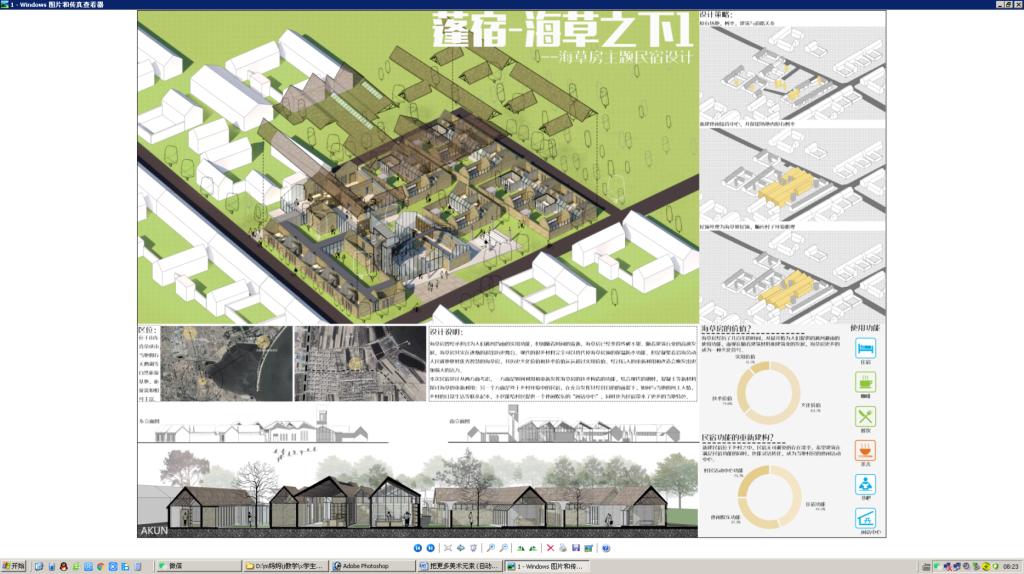Delete the image with red X
Image resolution: width=1024 pixels, height=574 pixels.
tap(550, 548)
